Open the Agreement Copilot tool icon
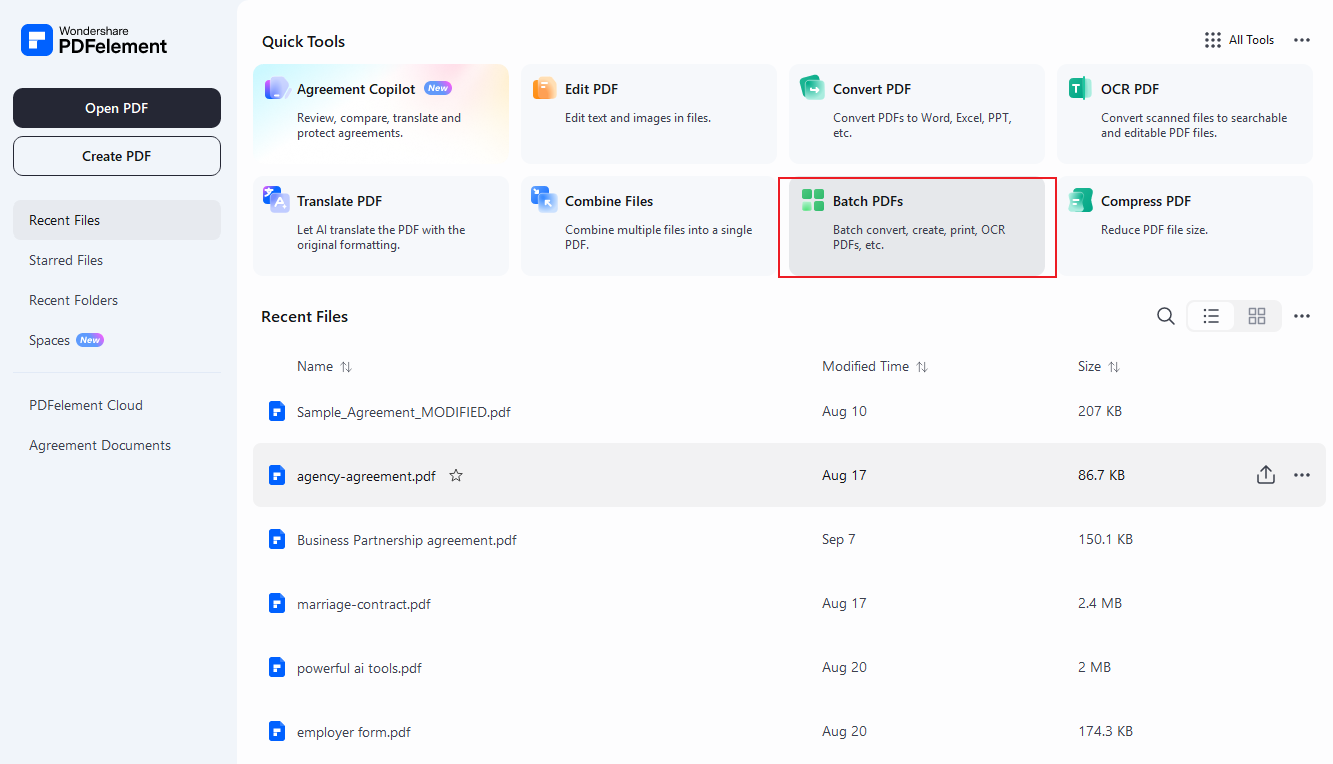This screenshot has width=1333, height=764. [278, 89]
